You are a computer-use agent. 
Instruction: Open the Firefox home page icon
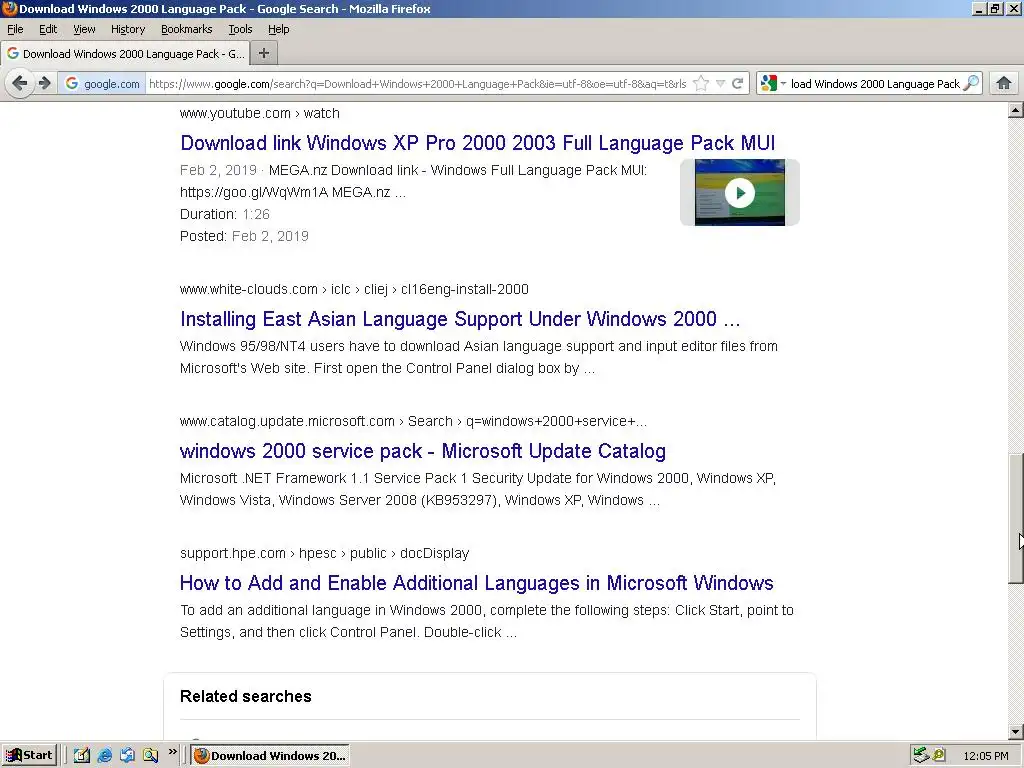pyautogui.click(x=1004, y=84)
